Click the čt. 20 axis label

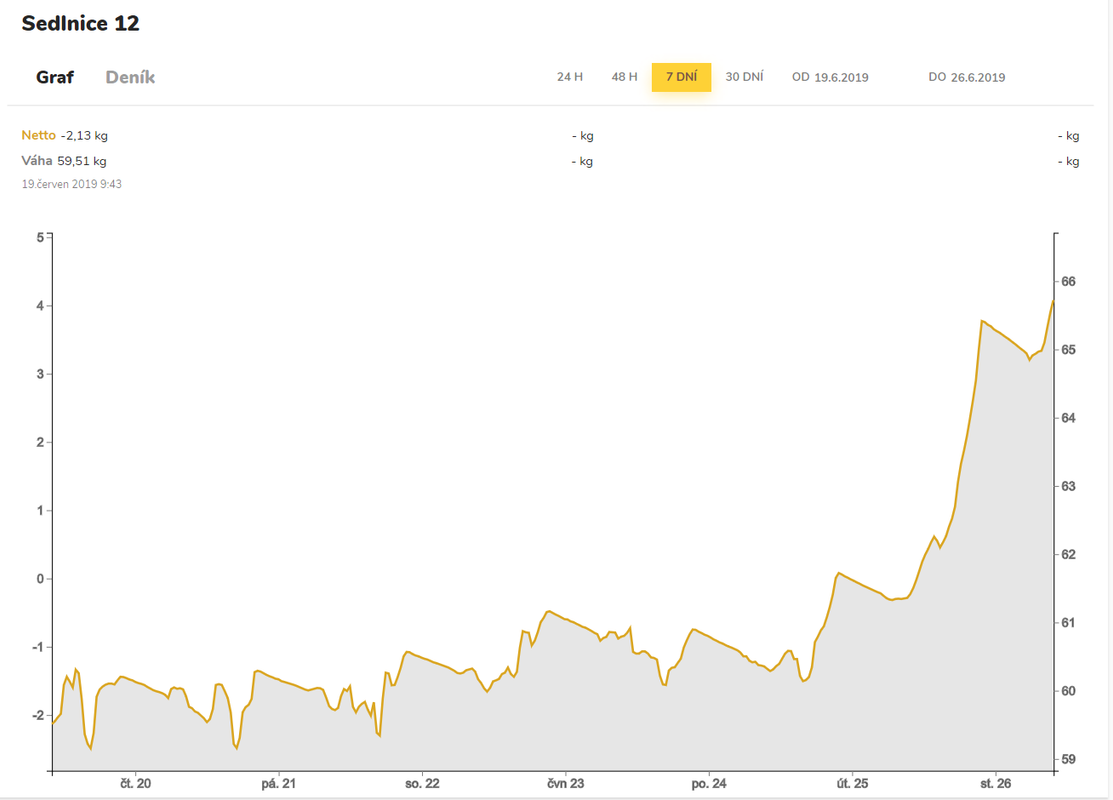[136, 784]
